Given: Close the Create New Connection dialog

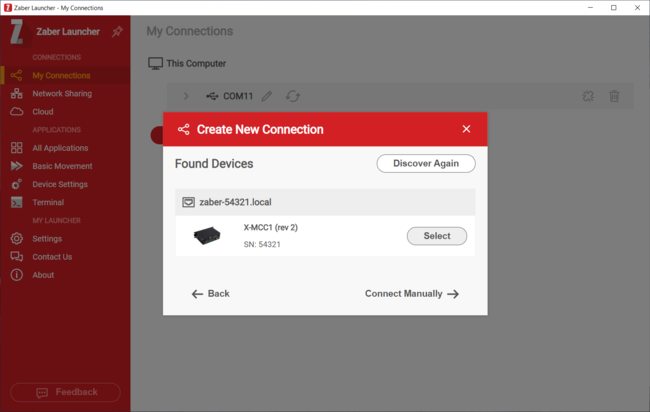Looking at the screenshot, I should (466, 129).
